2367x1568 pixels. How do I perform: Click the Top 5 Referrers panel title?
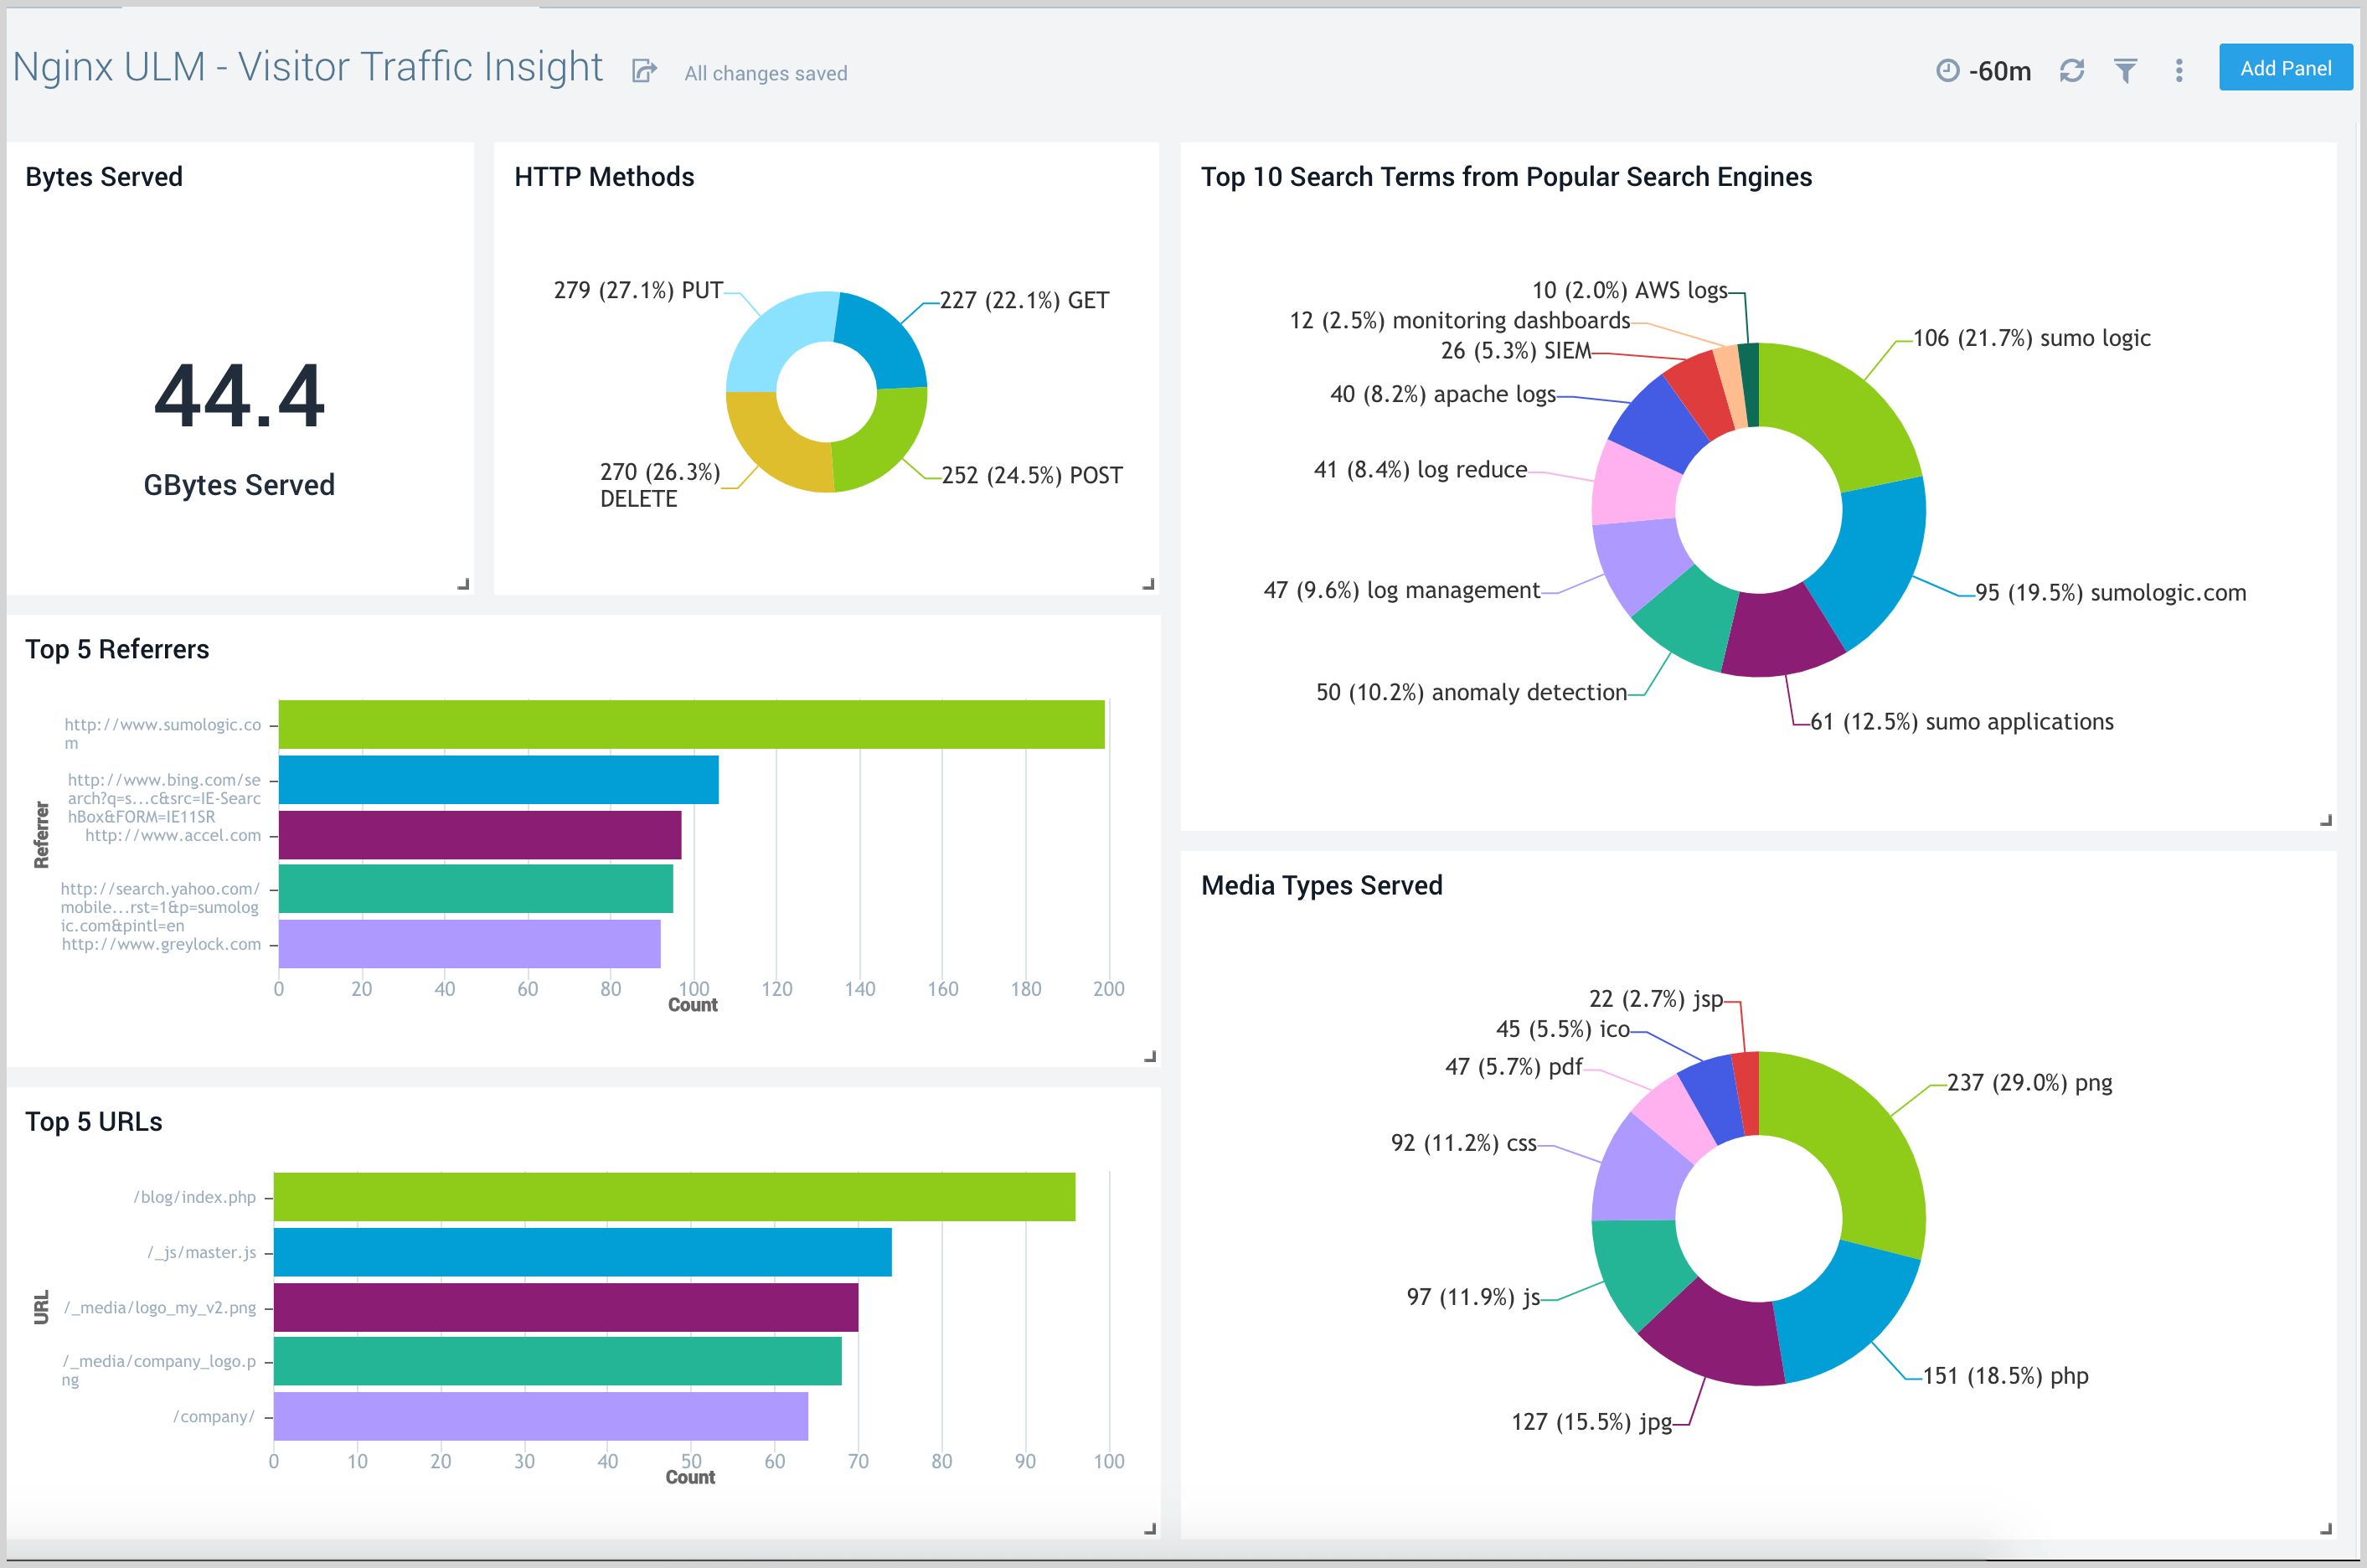click(x=117, y=650)
